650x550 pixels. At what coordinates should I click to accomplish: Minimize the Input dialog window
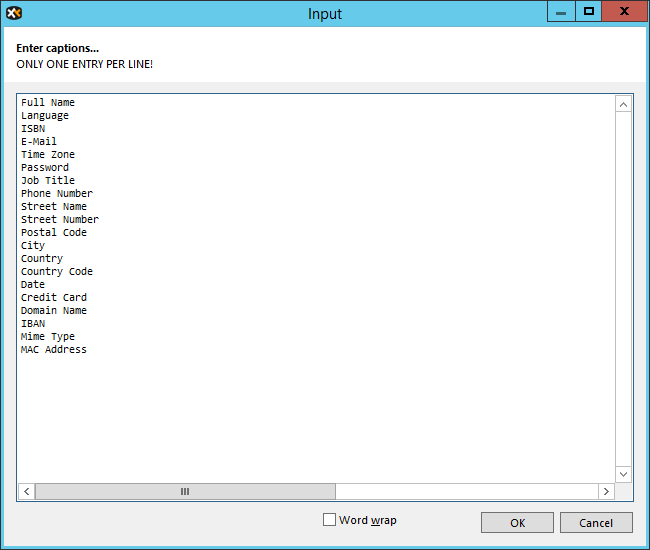coord(561,12)
